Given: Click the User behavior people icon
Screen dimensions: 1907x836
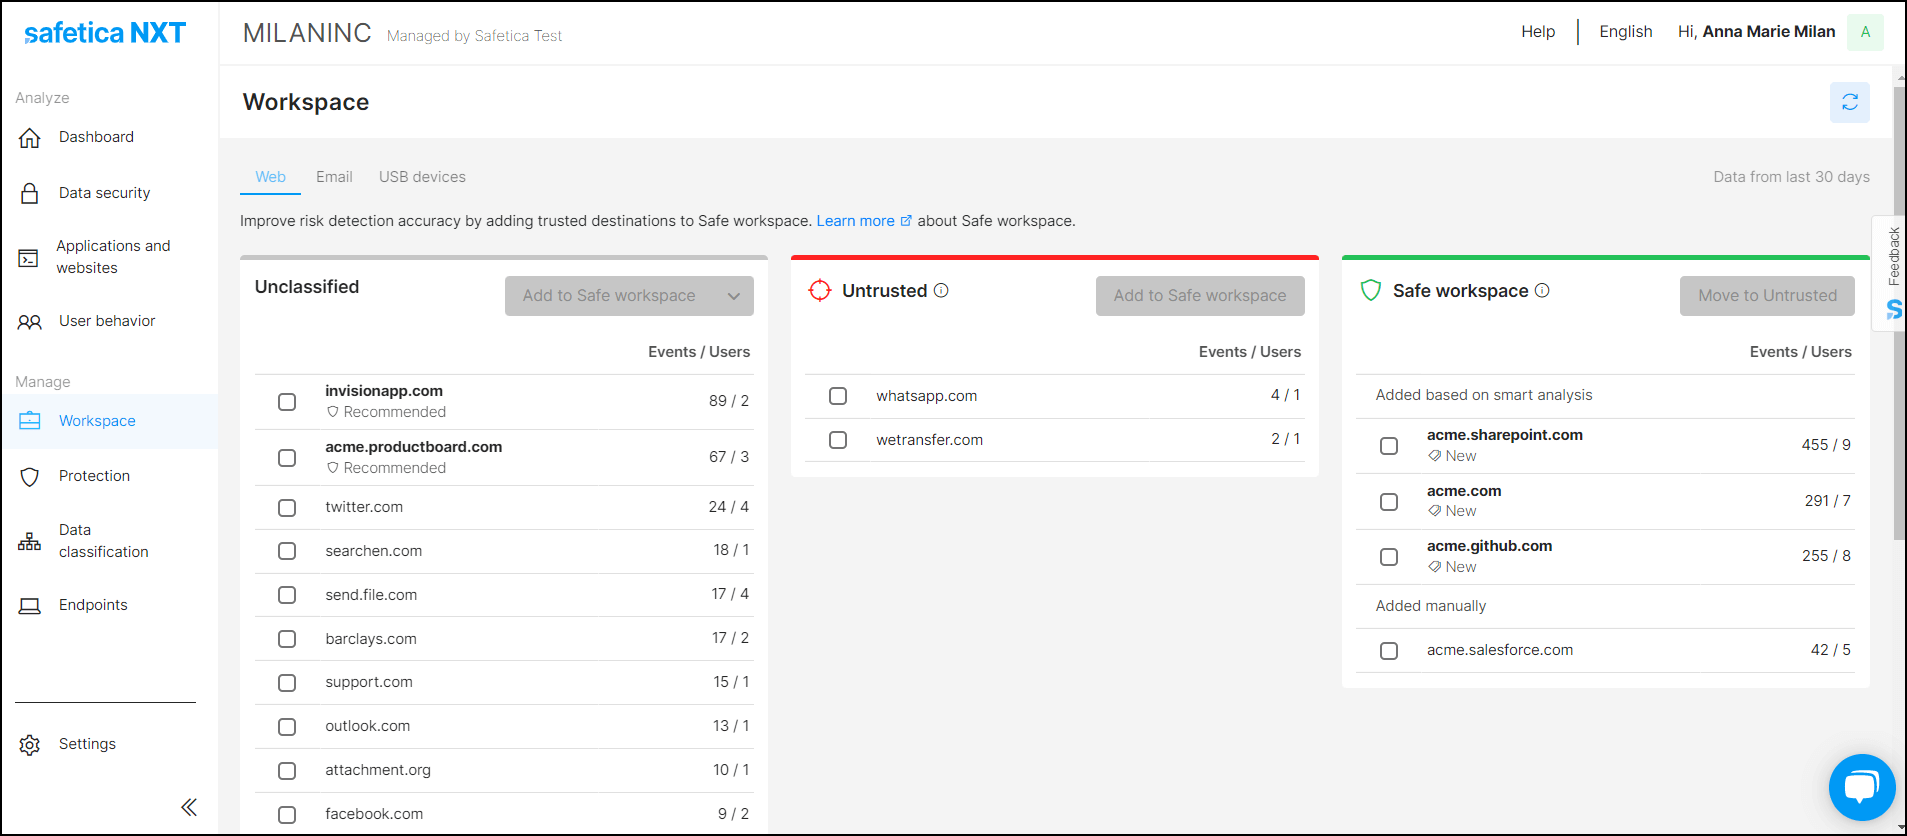Looking at the screenshot, I should point(30,322).
